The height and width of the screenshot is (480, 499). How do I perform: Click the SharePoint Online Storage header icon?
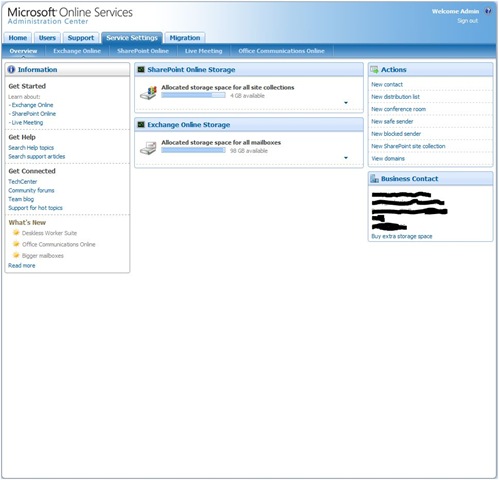click(141, 69)
